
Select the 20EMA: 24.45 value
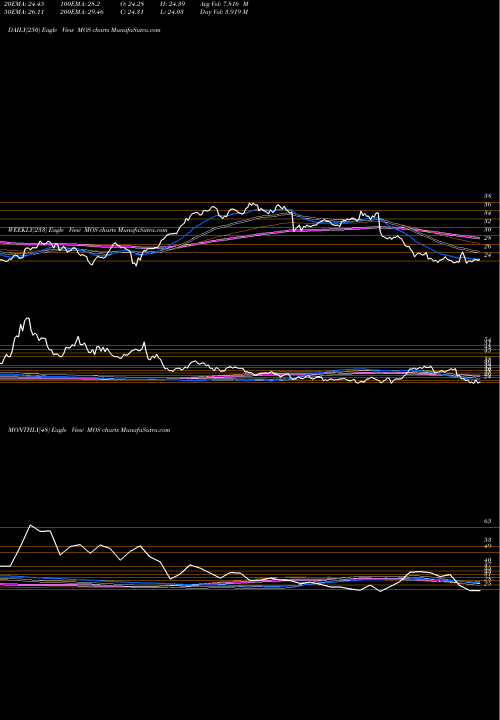point(26,3)
